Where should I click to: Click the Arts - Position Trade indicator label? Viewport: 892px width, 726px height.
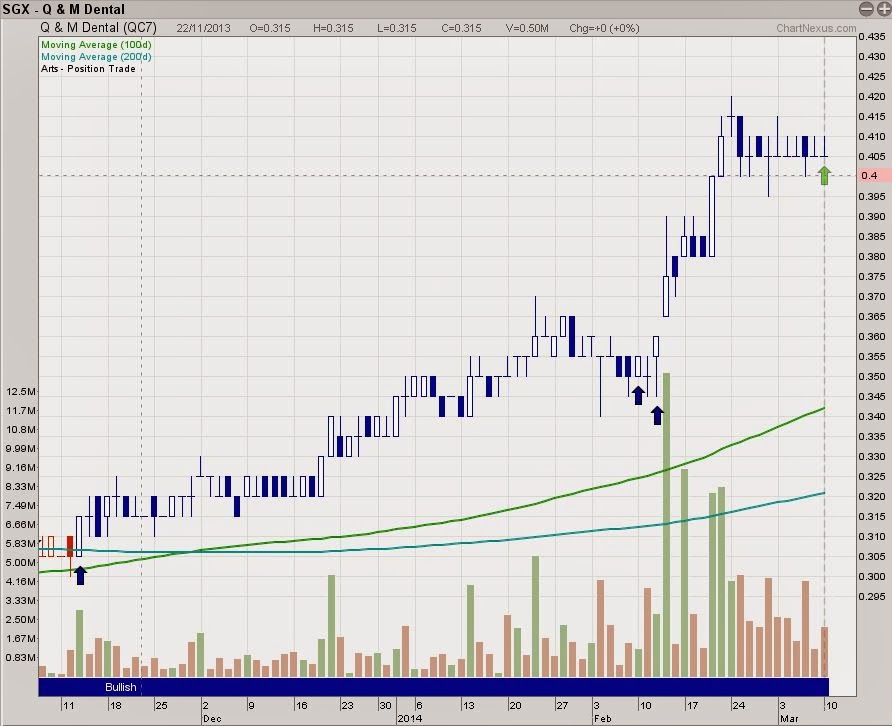tap(88, 69)
